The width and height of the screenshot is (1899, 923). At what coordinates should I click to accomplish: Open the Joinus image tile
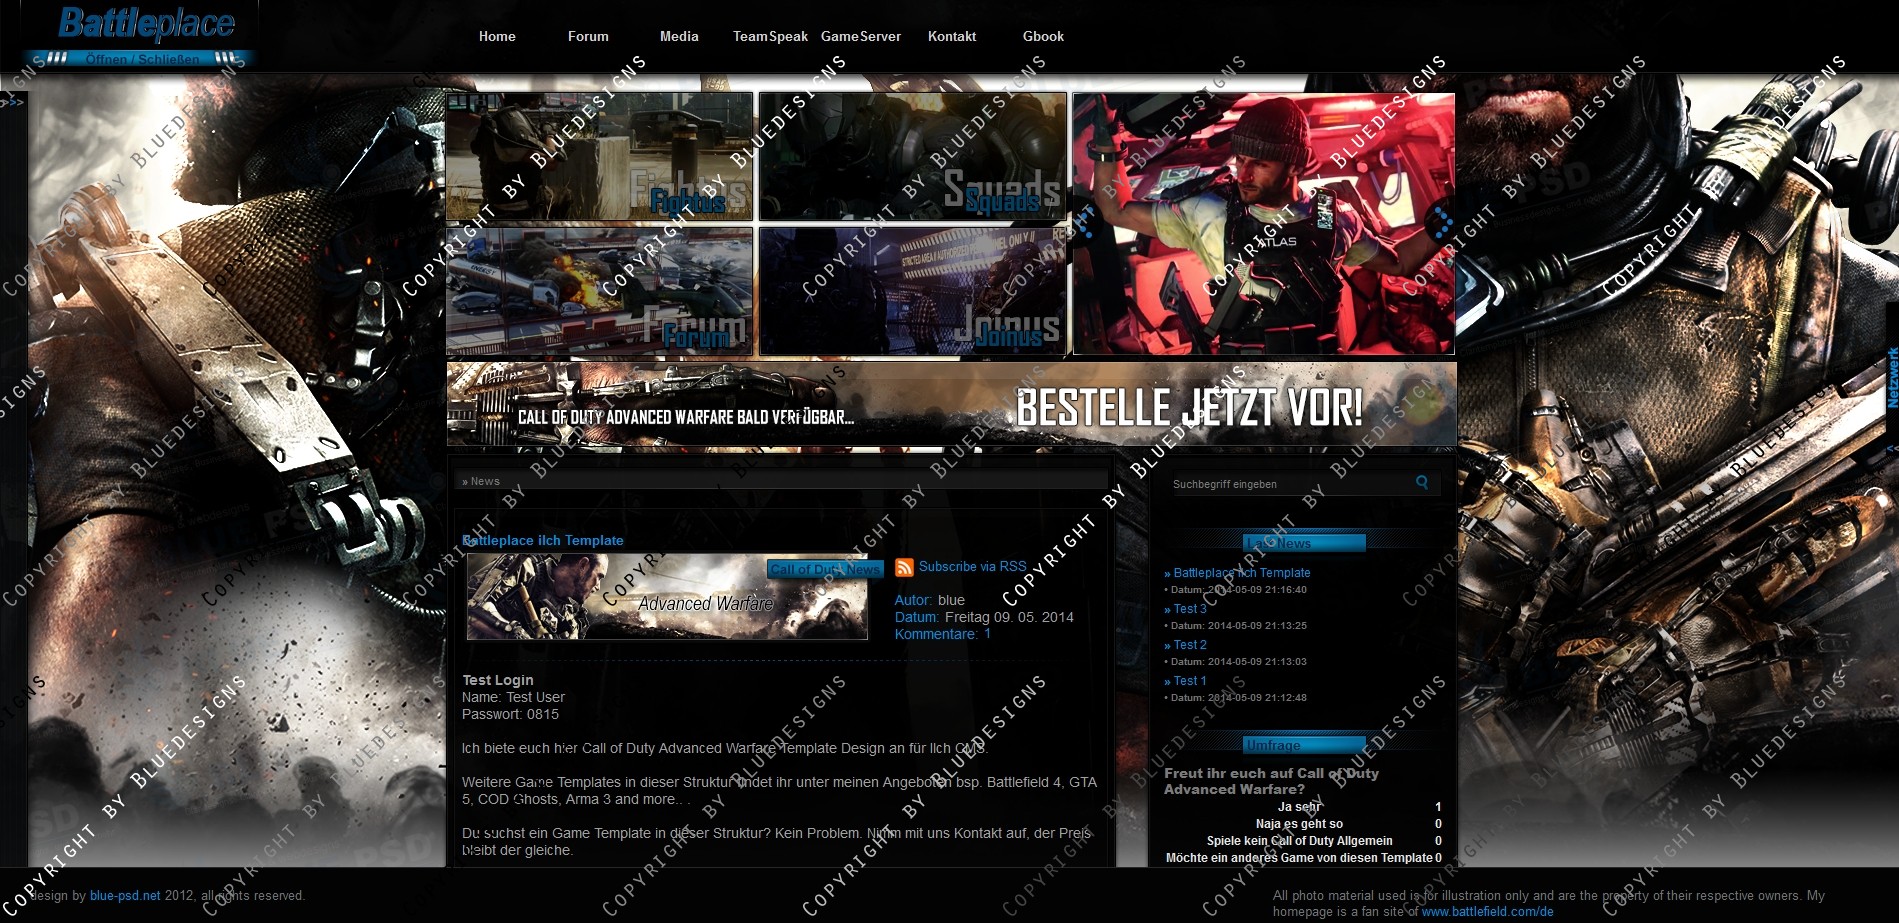coord(913,291)
